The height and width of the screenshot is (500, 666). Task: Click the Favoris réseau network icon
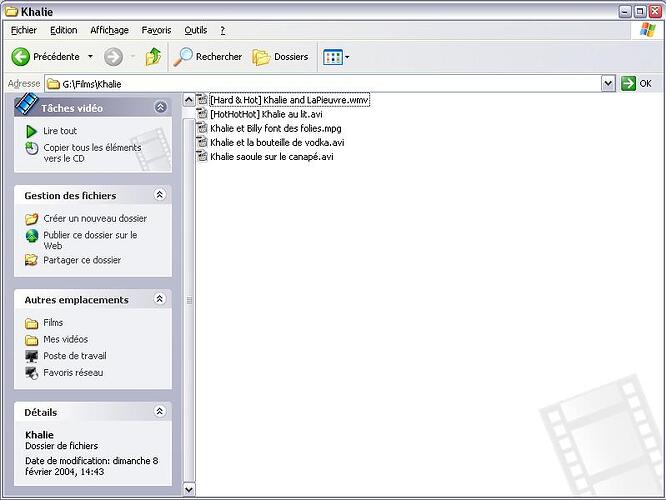point(32,373)
